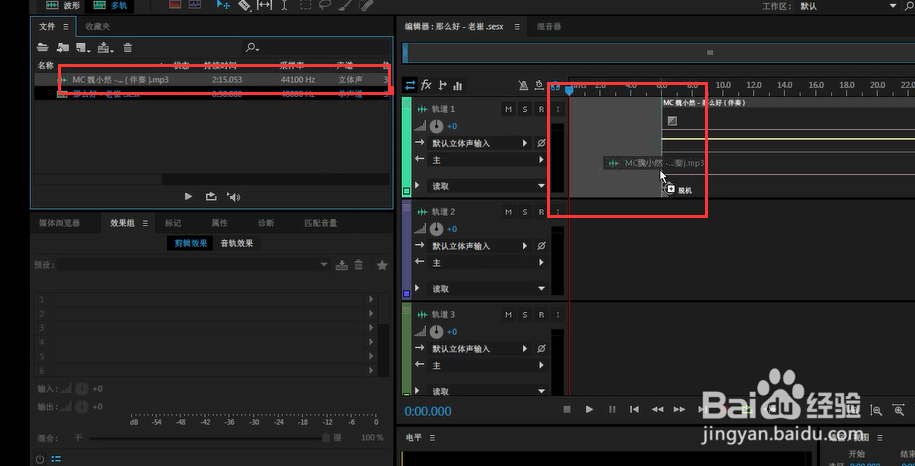Viewport: 915px width, 466px height.
Task: Open the Insert into Multitrack dropdown
Action: pyautogui.click(x=105, y=48)
